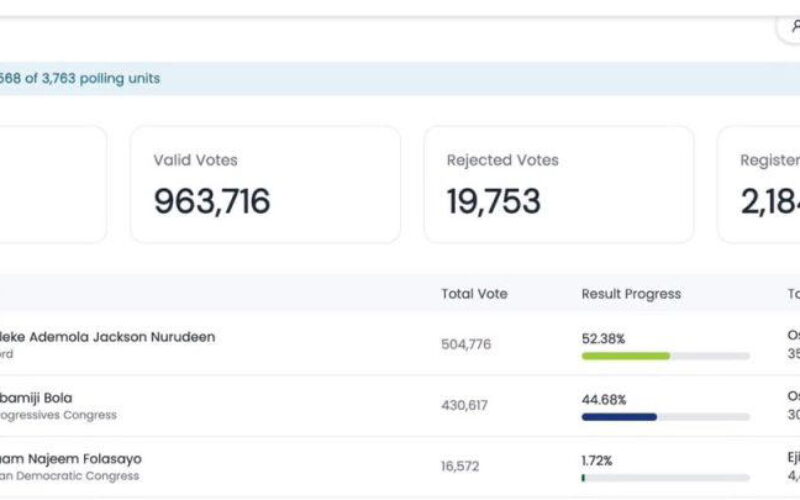Image resolution: width=800 pixels, height=500 pixels.
Task: Click the valid votes figure 963,716
Action: click(212, 202)
